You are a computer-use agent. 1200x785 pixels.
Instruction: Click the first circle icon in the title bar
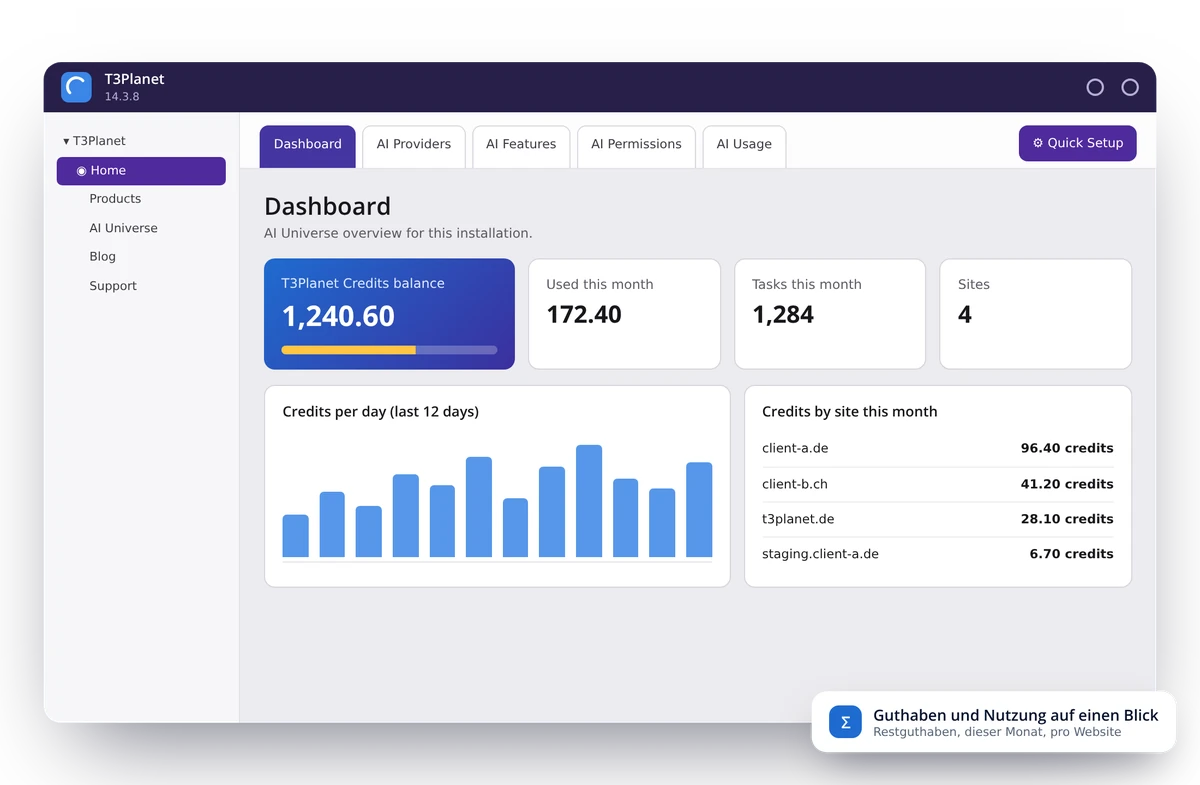click(x=1095, y=87)
